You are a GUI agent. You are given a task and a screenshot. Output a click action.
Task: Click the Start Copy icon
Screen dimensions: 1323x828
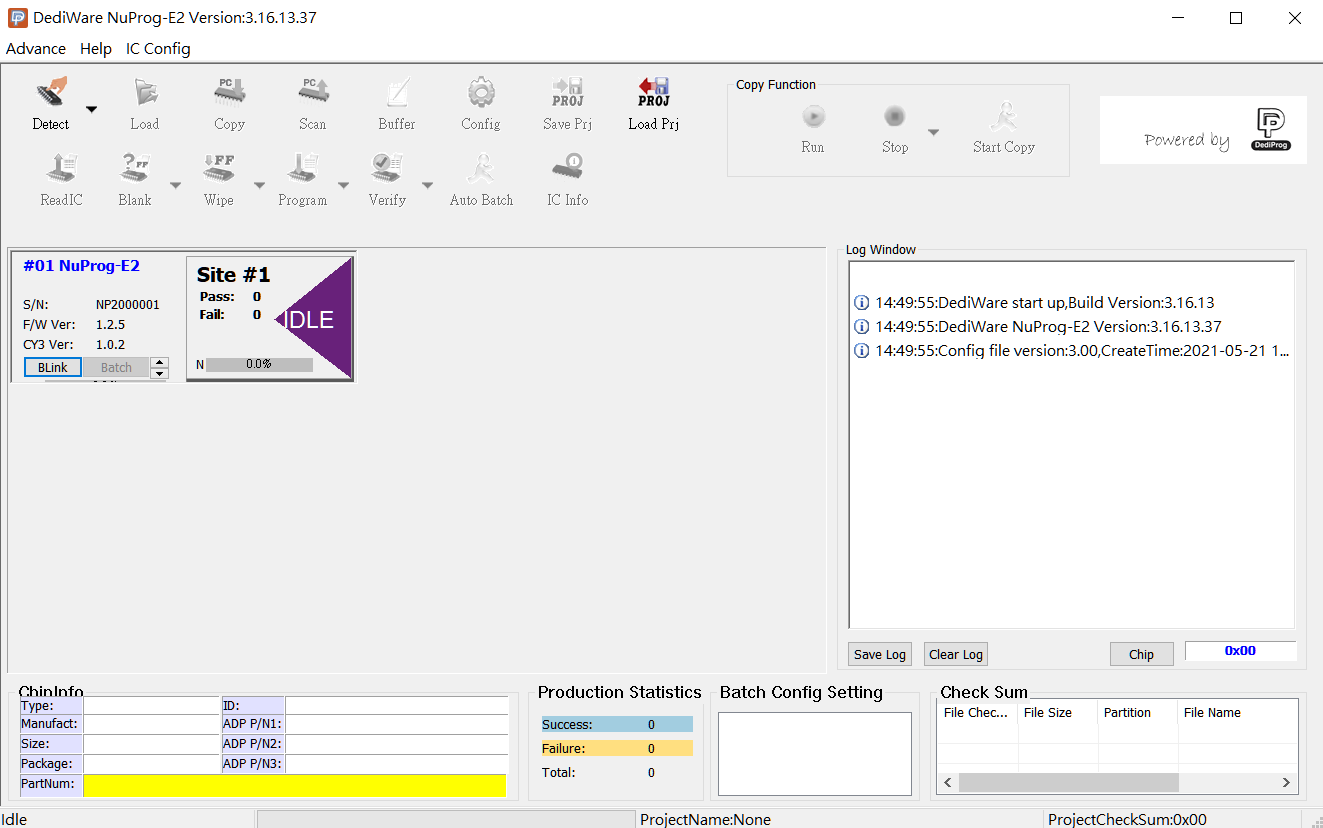(1004, 117)
